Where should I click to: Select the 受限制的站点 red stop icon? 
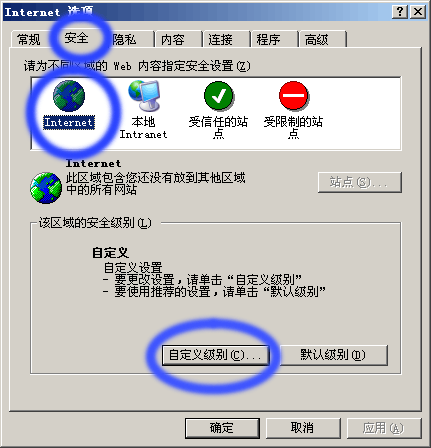[294, 96]
